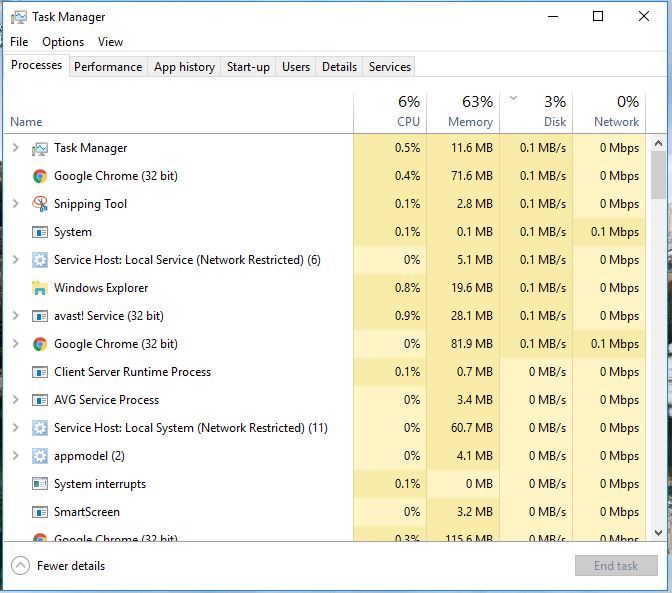Select the Client Server Runtime Process name
This screenshot has height=593, width=672.
[132, 372]
